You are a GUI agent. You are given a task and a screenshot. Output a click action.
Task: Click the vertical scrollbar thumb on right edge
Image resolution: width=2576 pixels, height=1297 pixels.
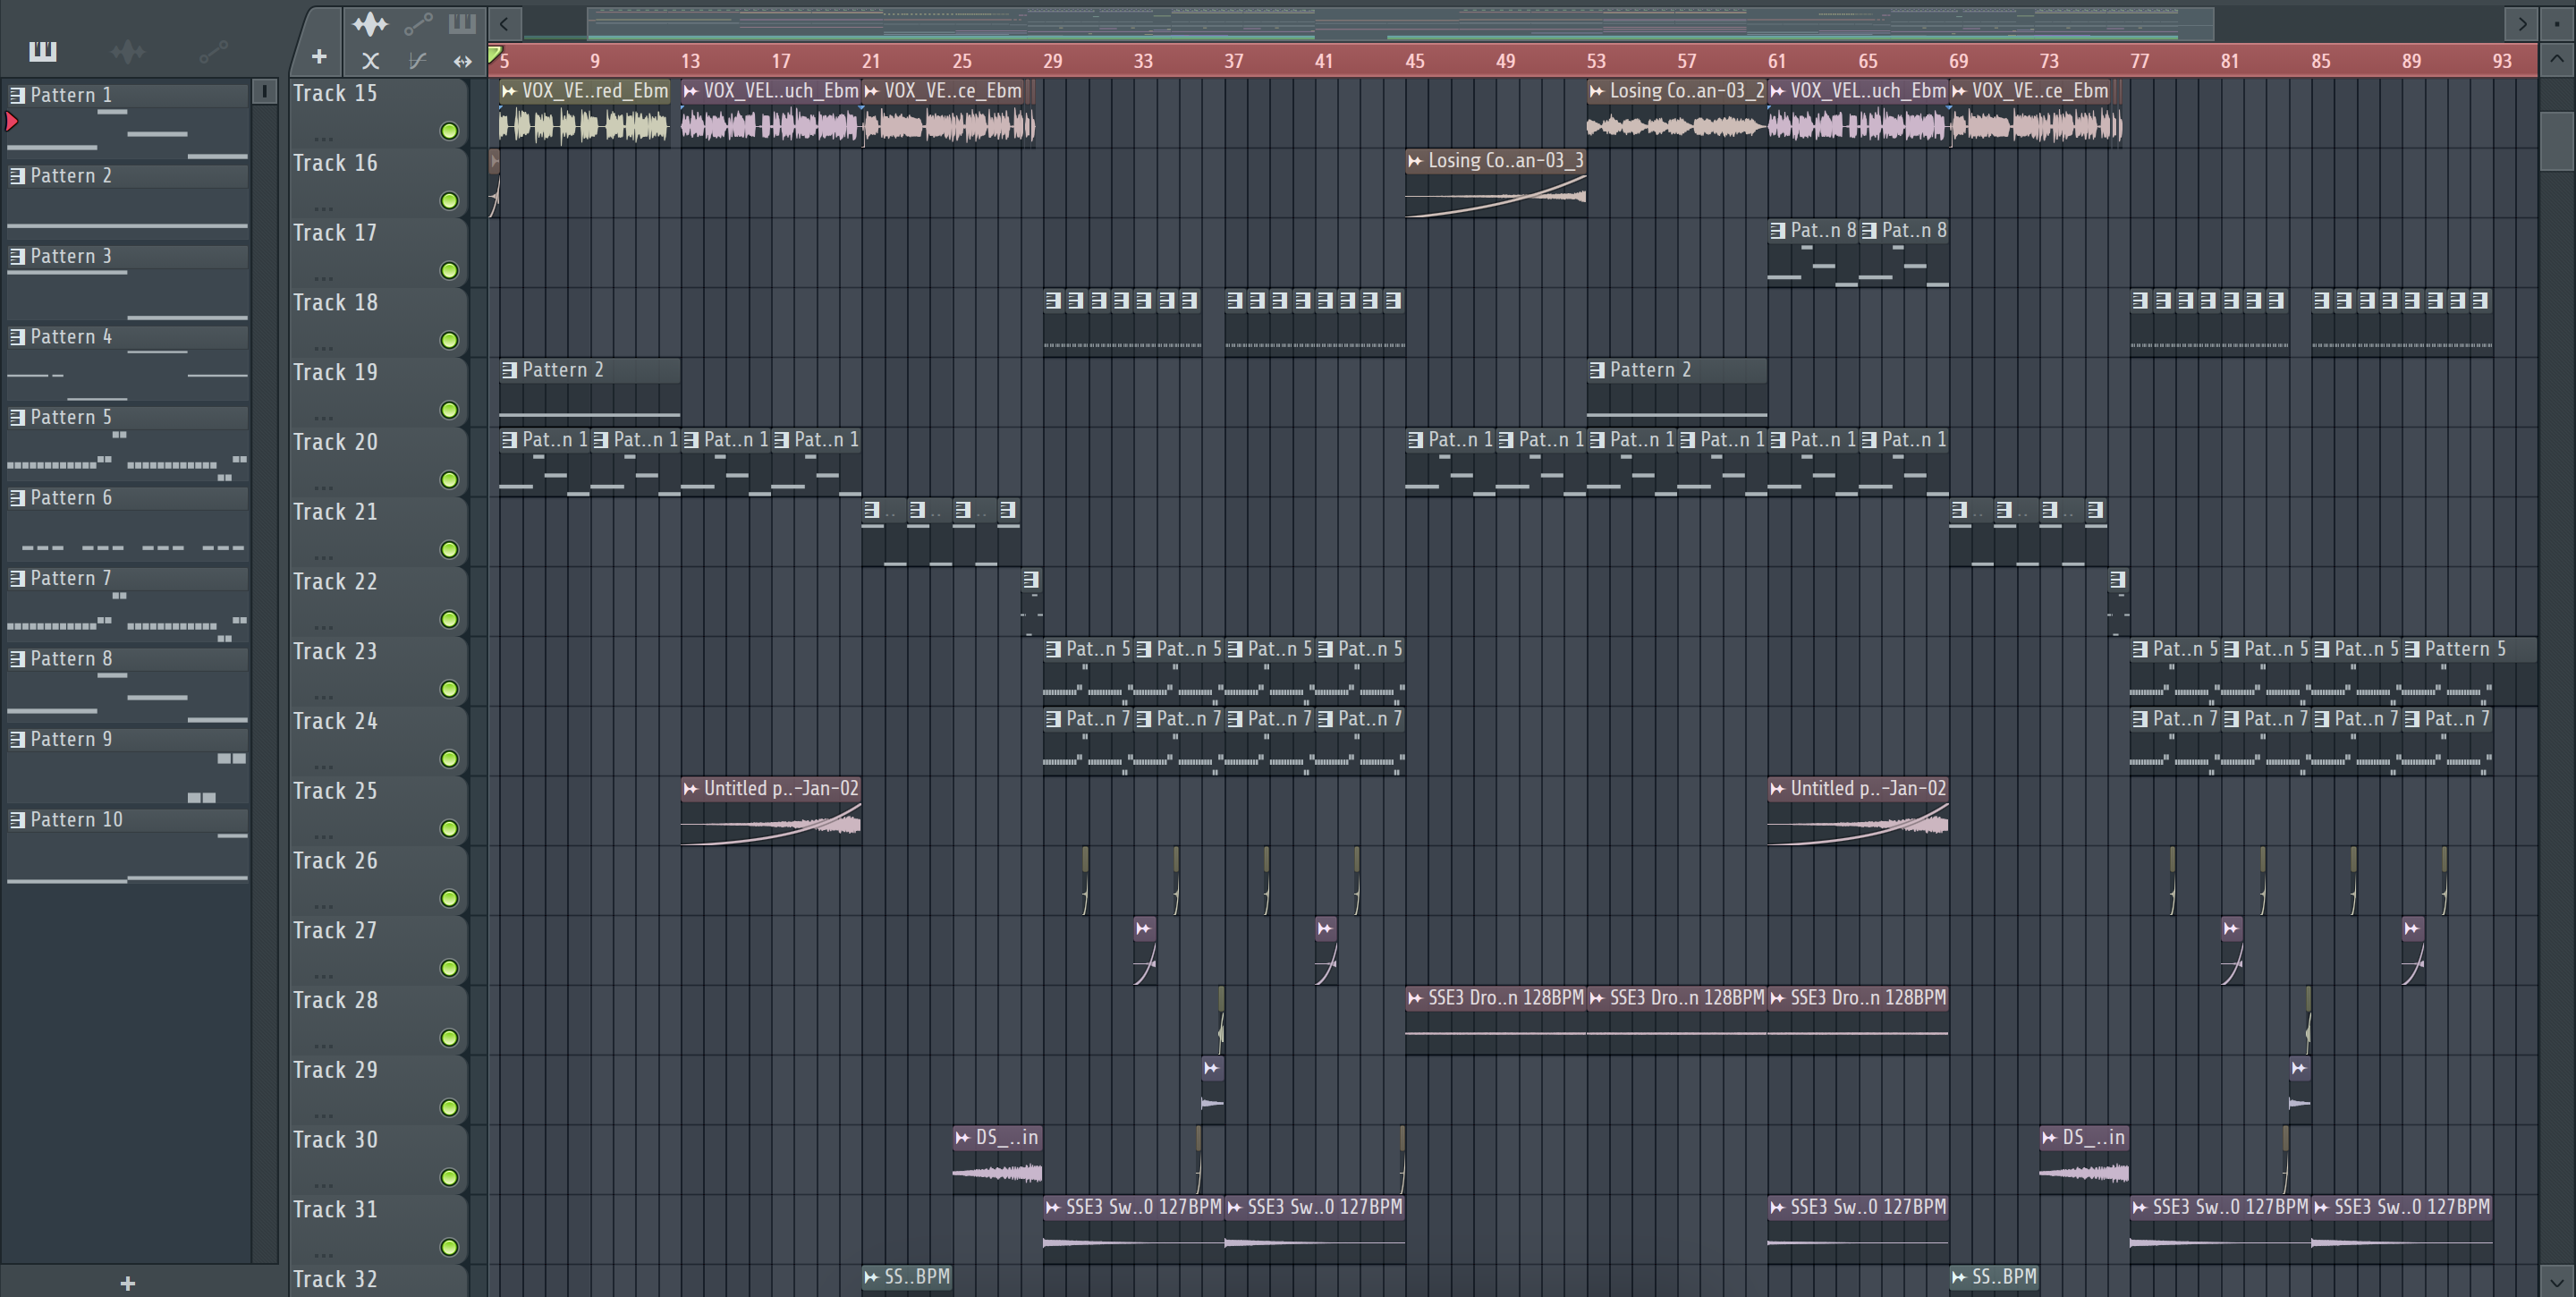point(2557,140)
